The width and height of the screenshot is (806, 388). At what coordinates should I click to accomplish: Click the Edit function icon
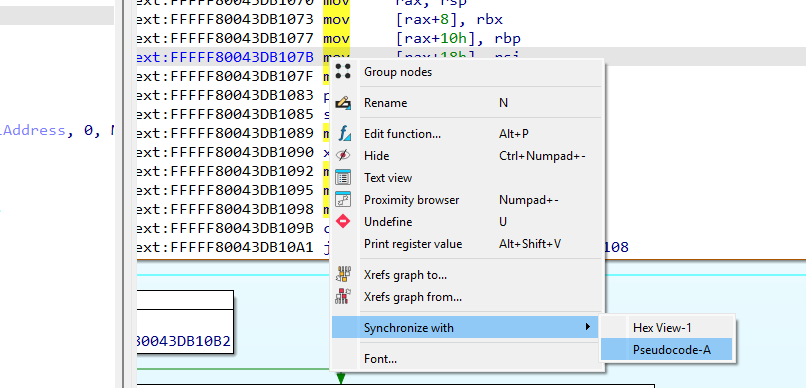[x=343, y=134]
